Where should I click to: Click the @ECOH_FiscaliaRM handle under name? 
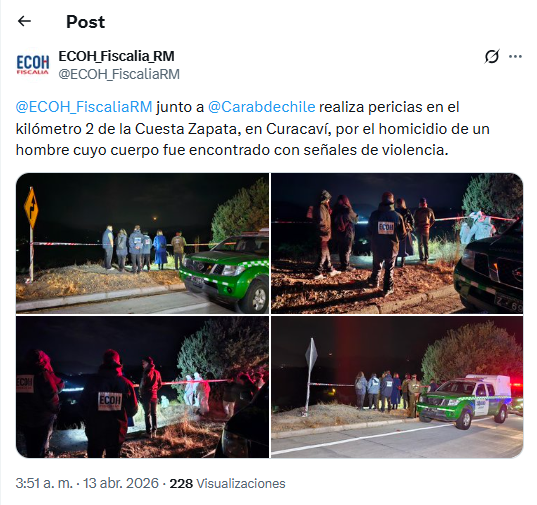(119, 74)
